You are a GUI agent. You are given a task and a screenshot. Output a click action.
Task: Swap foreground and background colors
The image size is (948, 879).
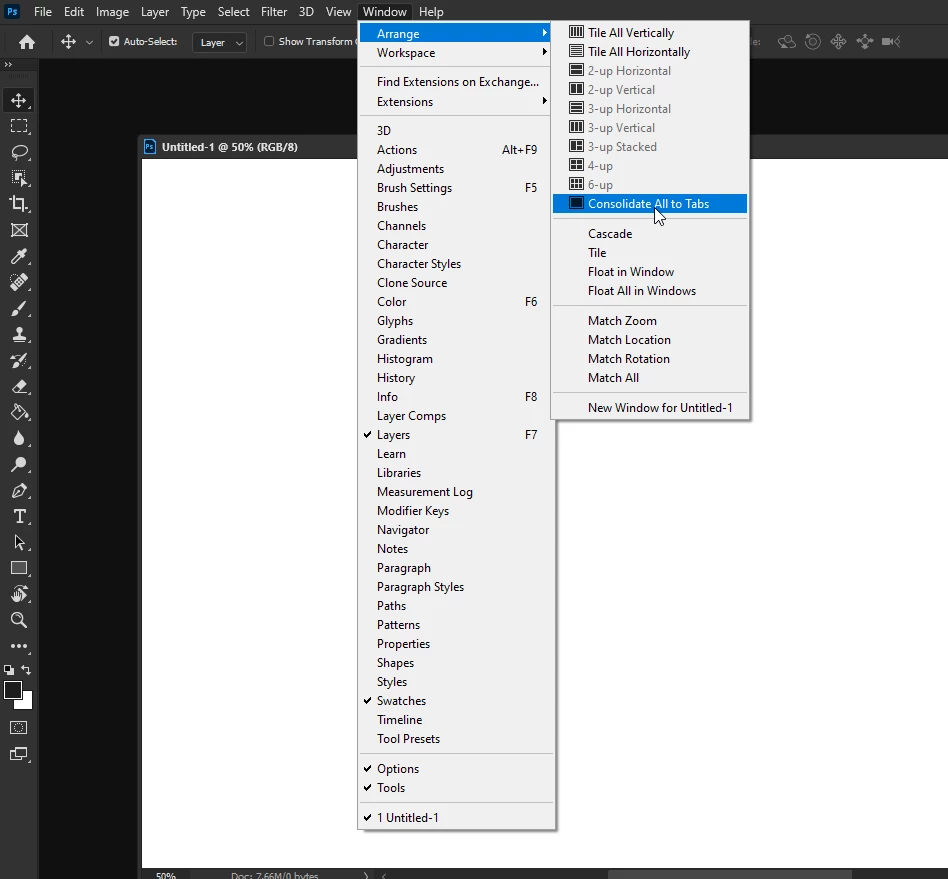pos(26,670)
